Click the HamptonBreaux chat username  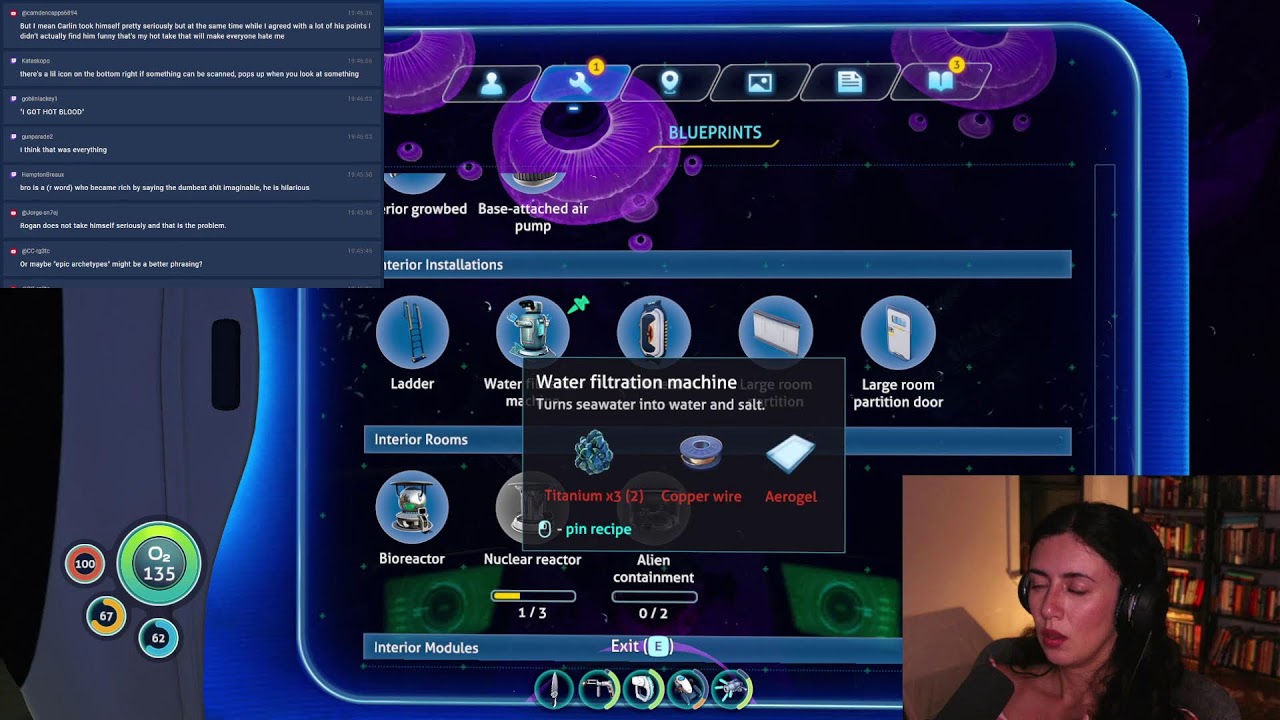[42, 175]
